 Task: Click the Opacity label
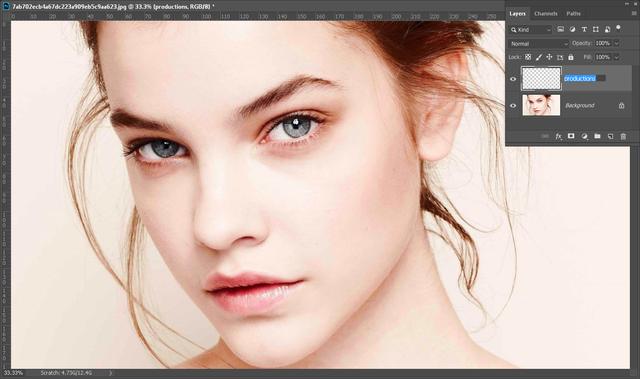(582, 43)
